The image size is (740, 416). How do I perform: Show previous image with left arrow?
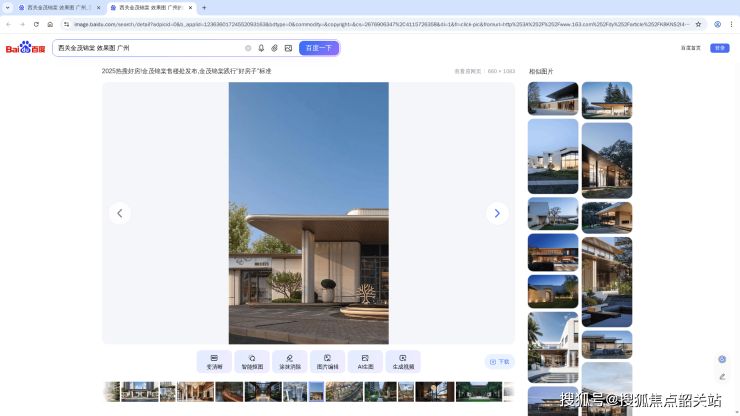click(120, 213)
